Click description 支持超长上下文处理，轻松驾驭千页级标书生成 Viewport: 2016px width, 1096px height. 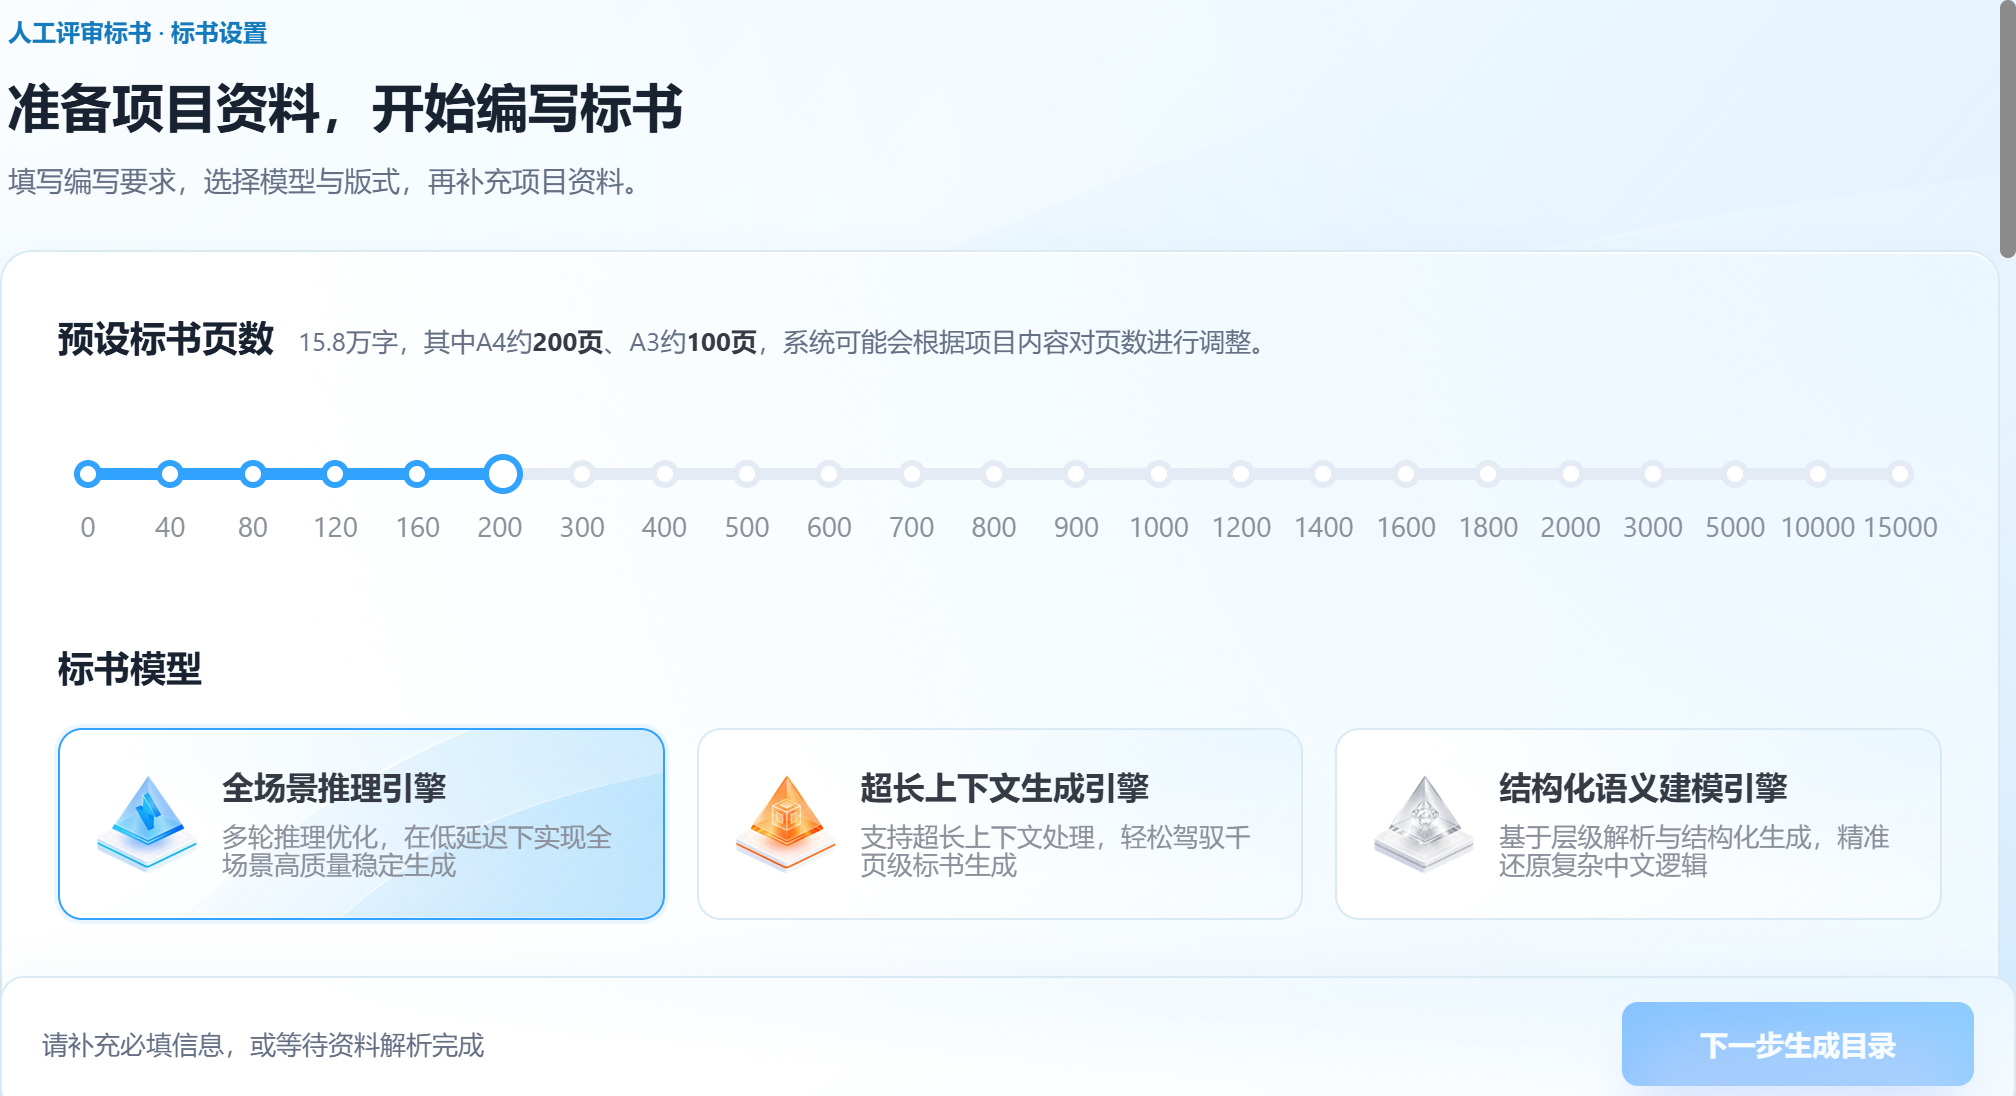[x=1056, y=851]
